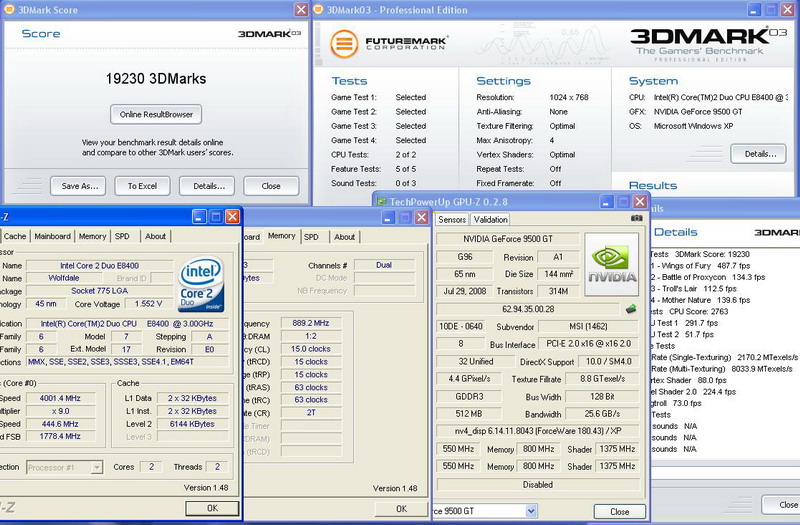Click the 3DMark03 Professional title bar icon

point(318,9)
